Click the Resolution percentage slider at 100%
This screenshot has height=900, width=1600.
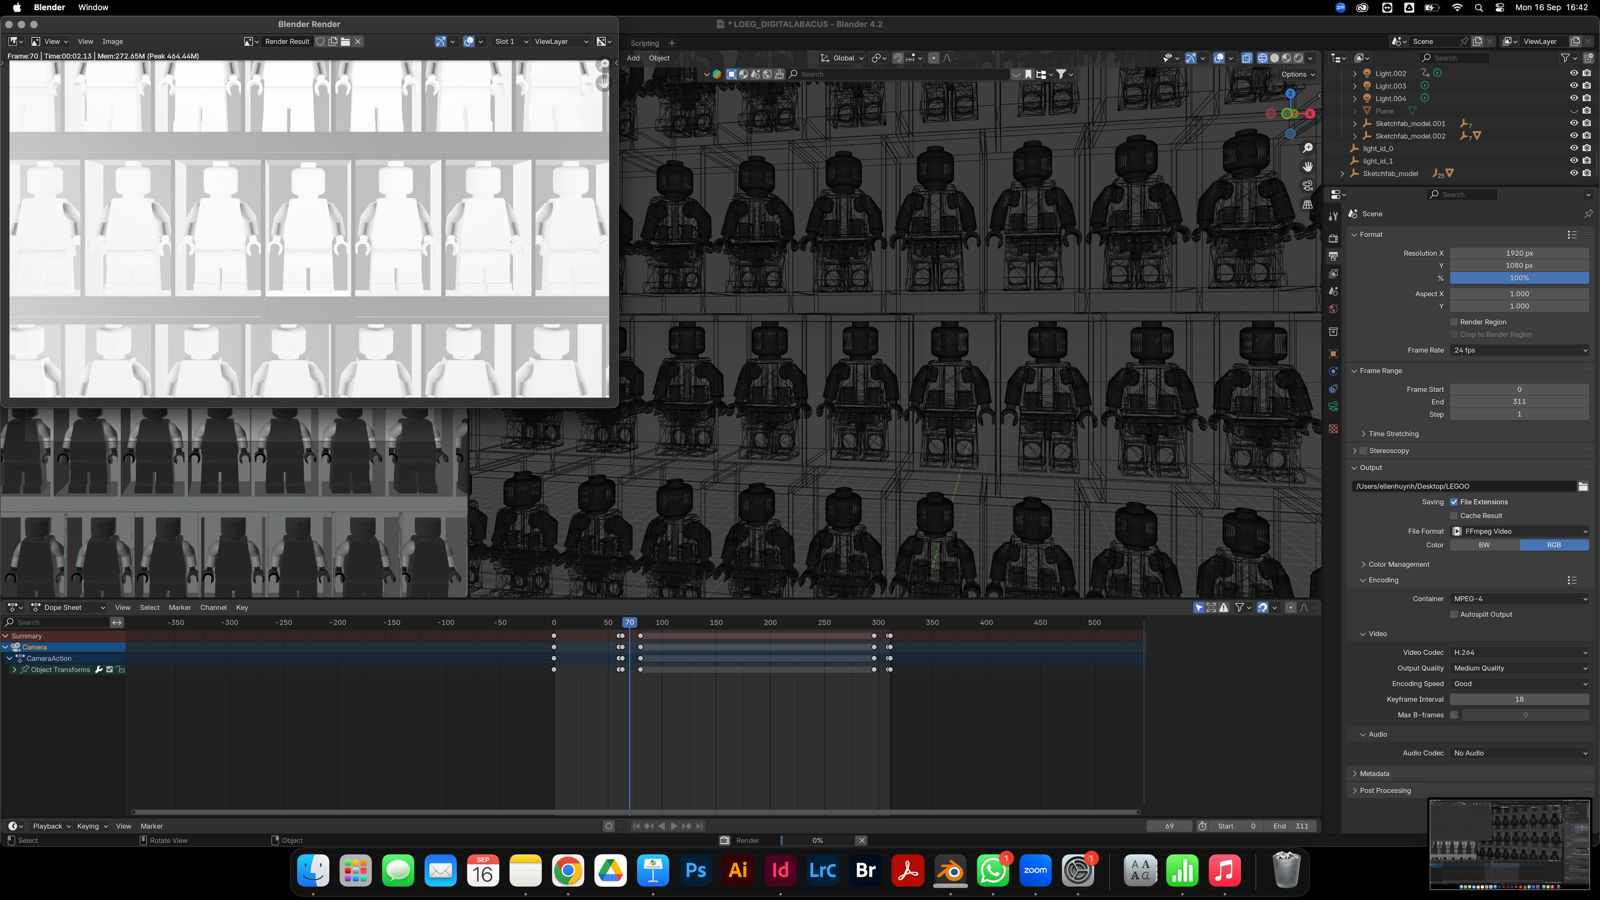1519,278
